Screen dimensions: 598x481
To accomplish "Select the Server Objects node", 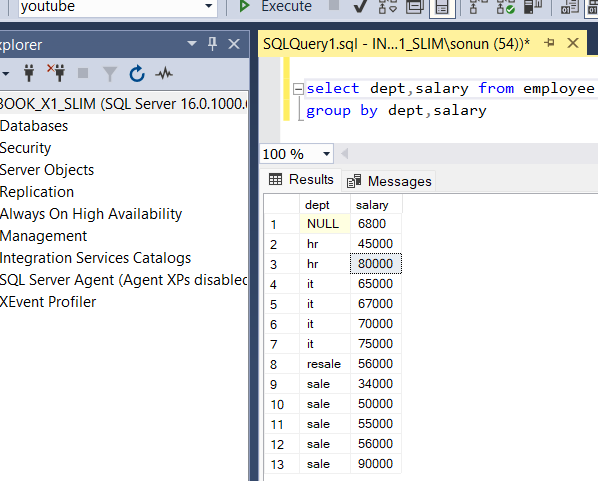I will click(47, 170).
